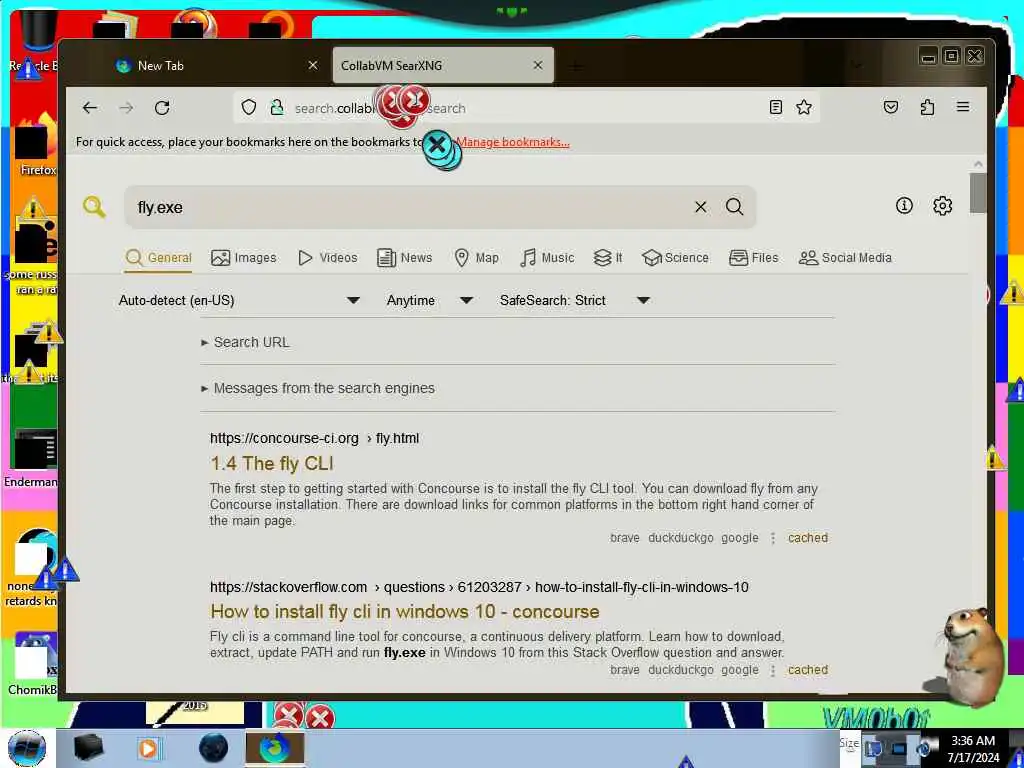This screenshot has width=1024, height=768.
Task: Open the media player taskbar icon
Action: tap(148, 748)
